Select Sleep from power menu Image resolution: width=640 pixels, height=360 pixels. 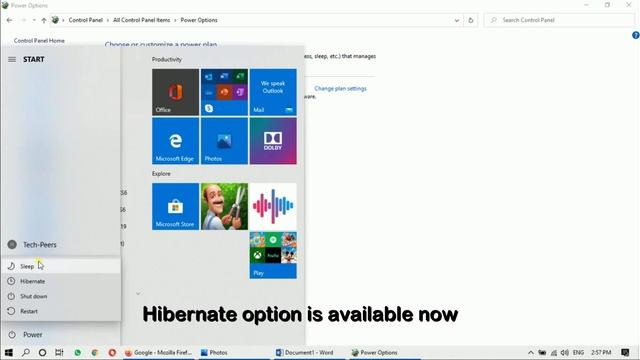click(x=61, y=266)
